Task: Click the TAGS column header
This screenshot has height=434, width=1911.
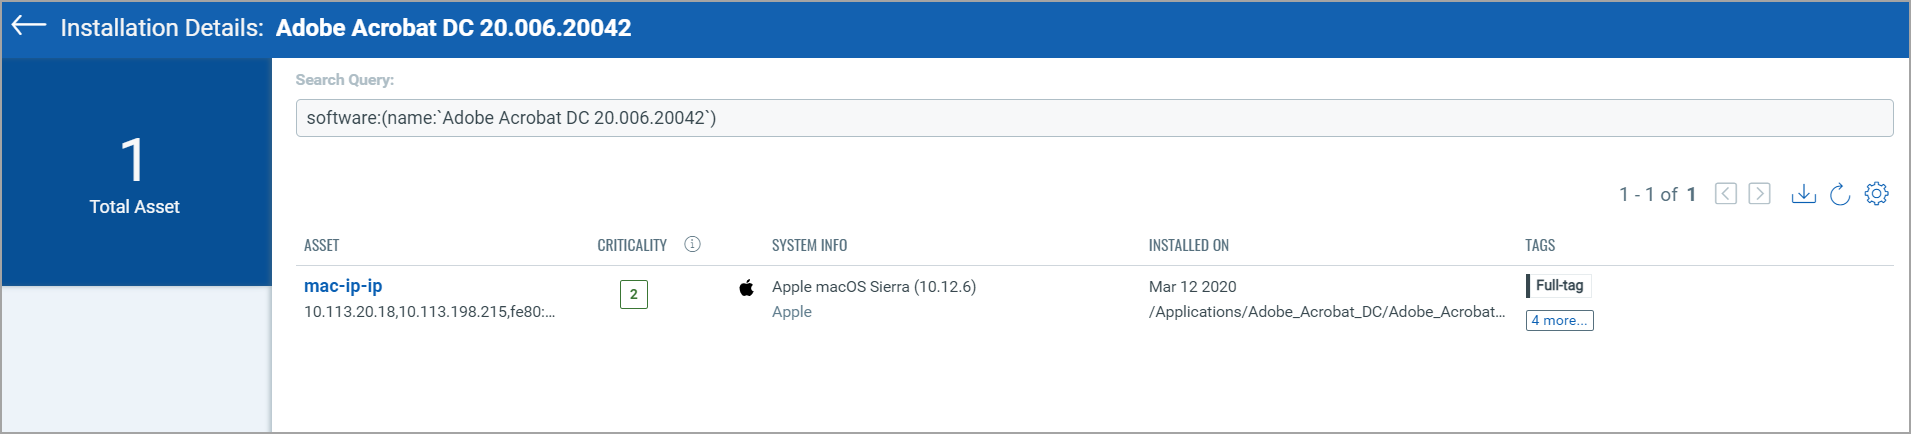Action: point(1540,245)
